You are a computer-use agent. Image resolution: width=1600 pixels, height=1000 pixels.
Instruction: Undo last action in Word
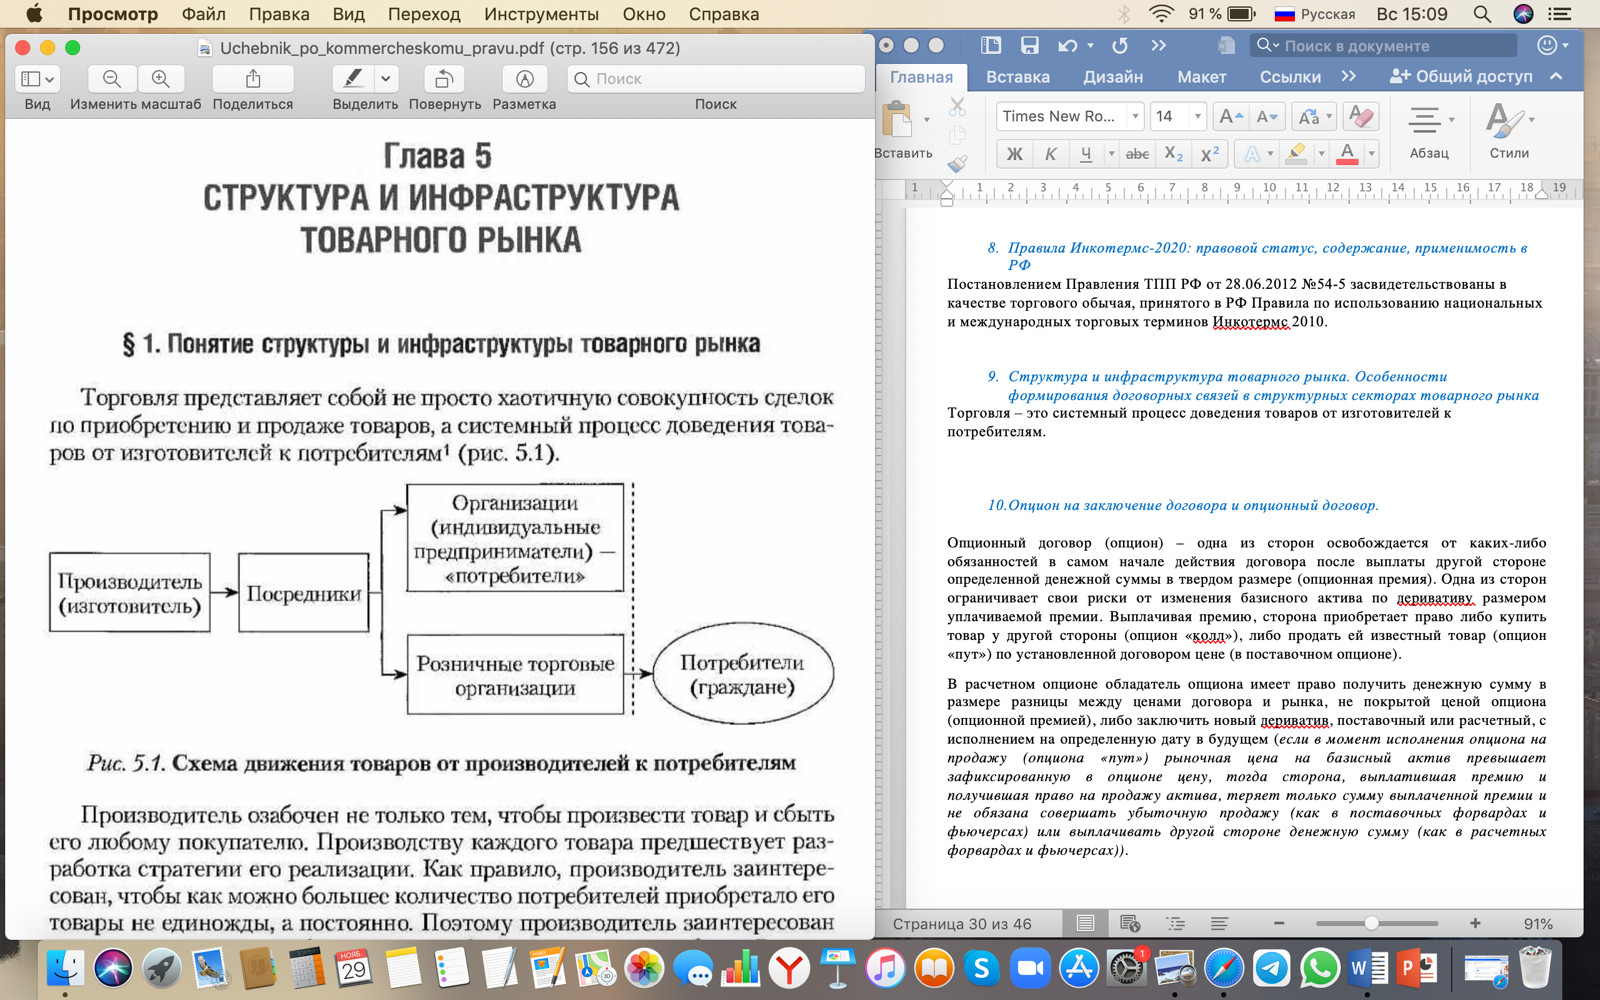(1068, 45)
